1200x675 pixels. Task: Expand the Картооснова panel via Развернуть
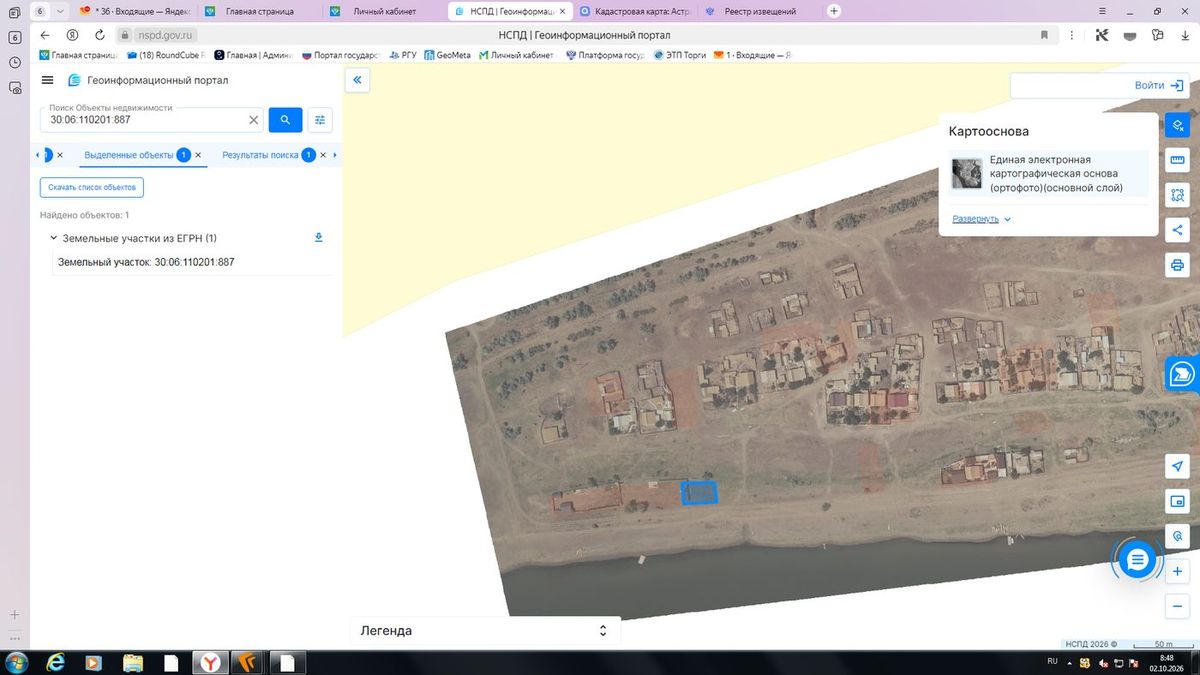(982, 219)
